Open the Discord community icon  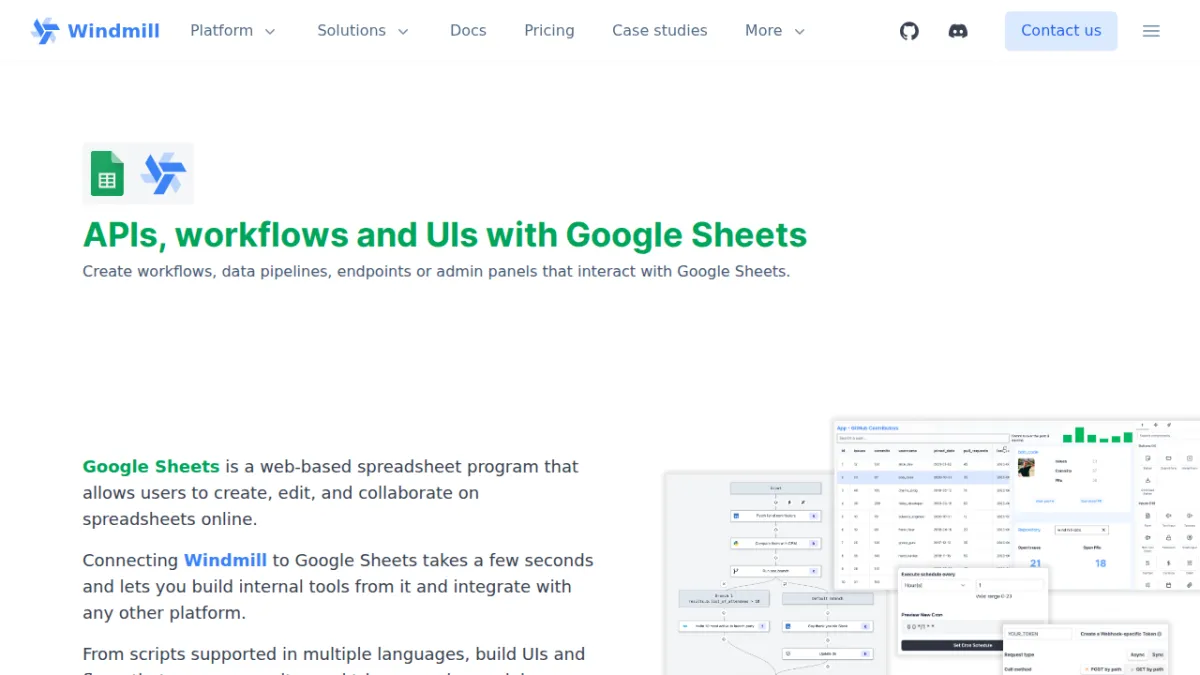point(958,31)
